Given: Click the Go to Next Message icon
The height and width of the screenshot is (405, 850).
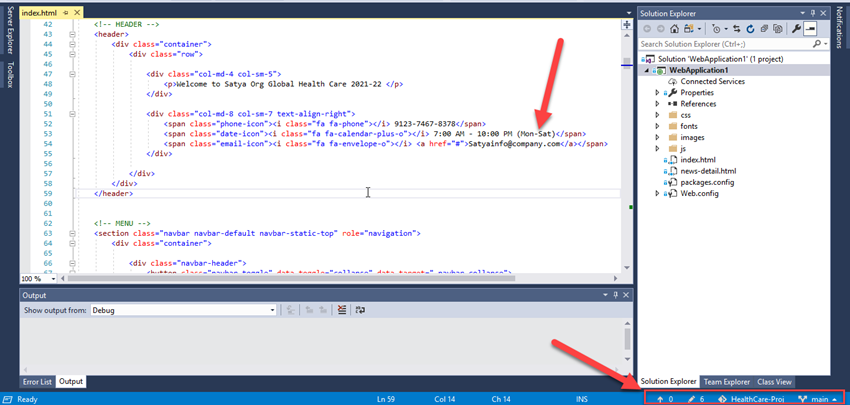Looking at the screenshot, I should (x=323, y=310).
